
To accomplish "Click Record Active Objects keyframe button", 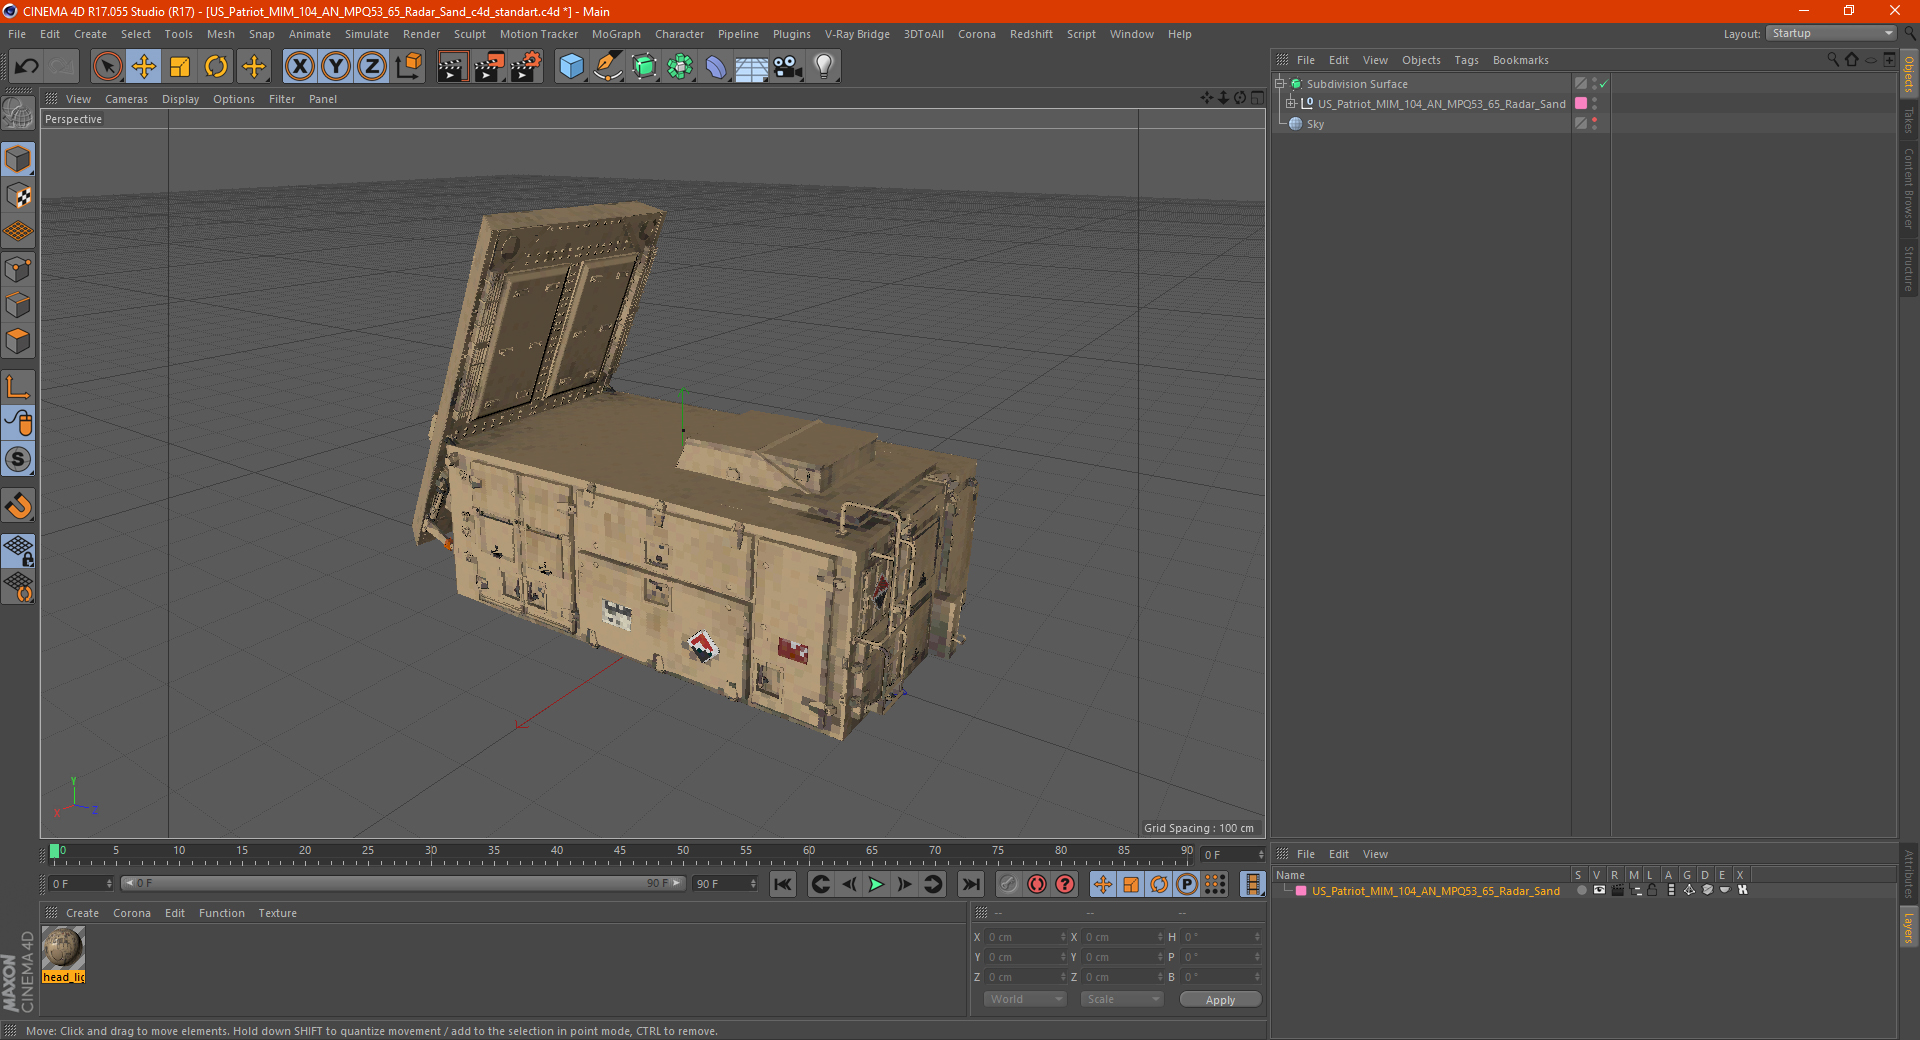I will tap(1008, 884).
